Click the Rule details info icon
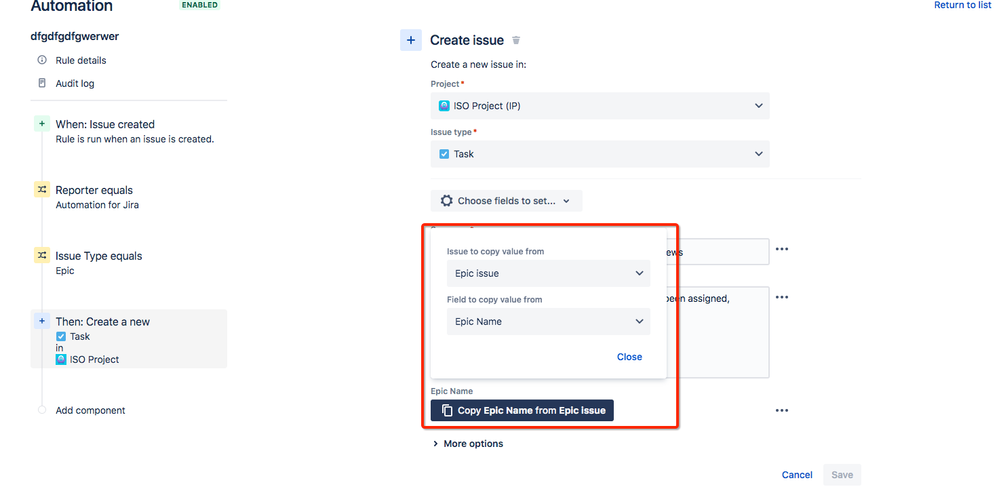The width and height of the screenshot is (999, 504). [x=42, y=60]
